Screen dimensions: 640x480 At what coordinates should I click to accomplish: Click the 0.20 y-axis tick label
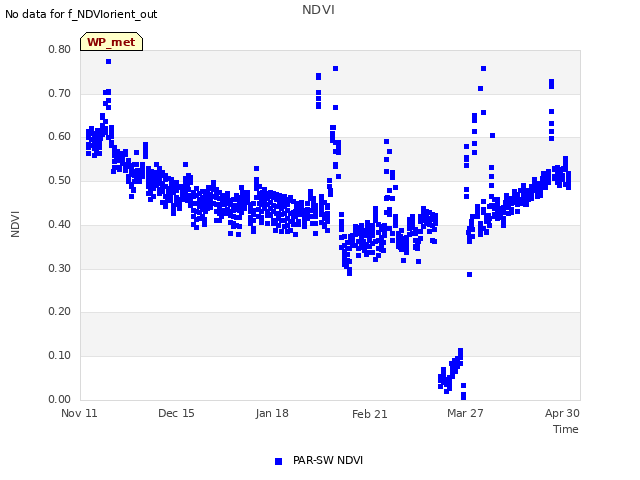pyautogui.click(x=60, y=311)
